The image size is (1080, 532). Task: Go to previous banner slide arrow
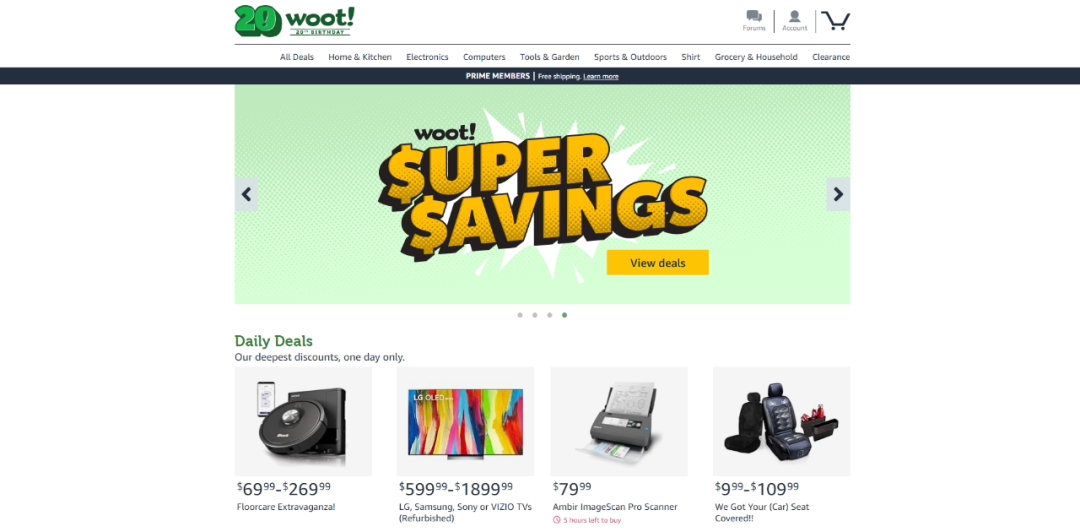[247, 194]
